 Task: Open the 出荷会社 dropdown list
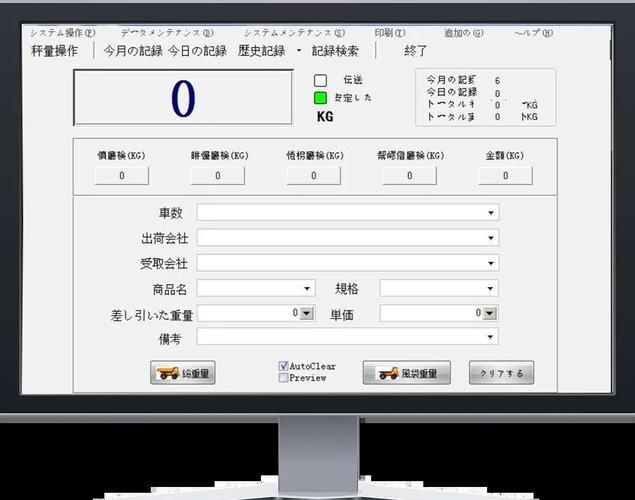click(x=490, y=238)
